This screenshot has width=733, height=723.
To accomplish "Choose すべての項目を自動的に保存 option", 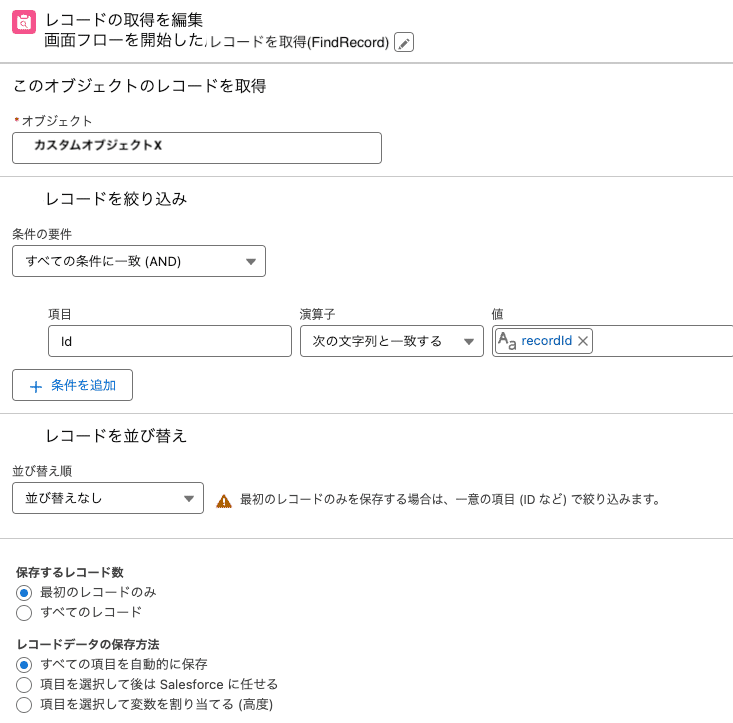I will [24, 665].
